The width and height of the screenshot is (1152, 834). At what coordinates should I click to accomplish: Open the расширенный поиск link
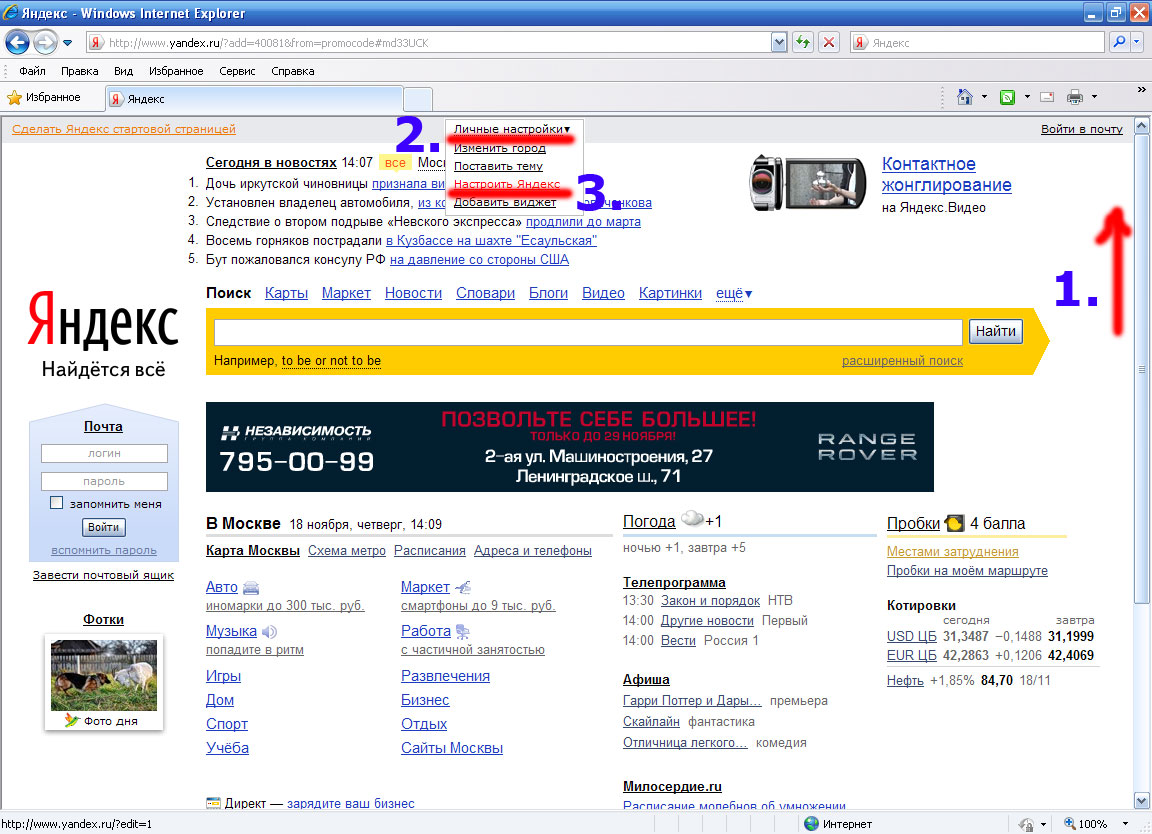click(902, 361)
